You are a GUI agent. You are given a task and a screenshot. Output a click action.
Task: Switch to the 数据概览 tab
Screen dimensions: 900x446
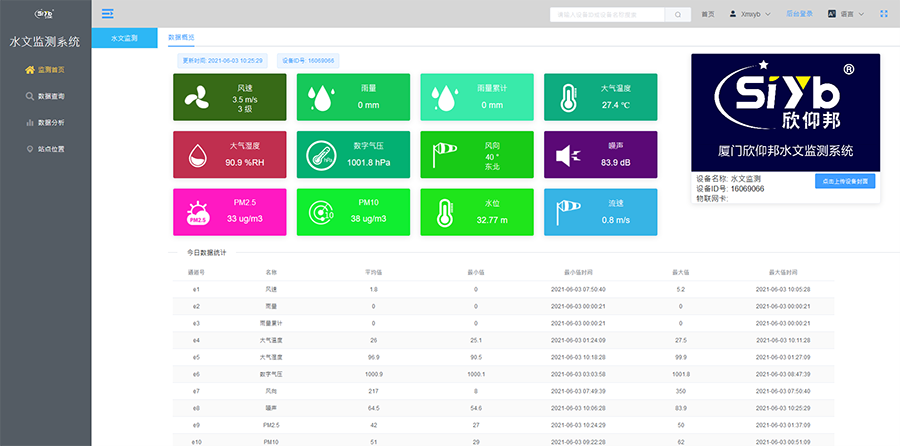(181, 37)
